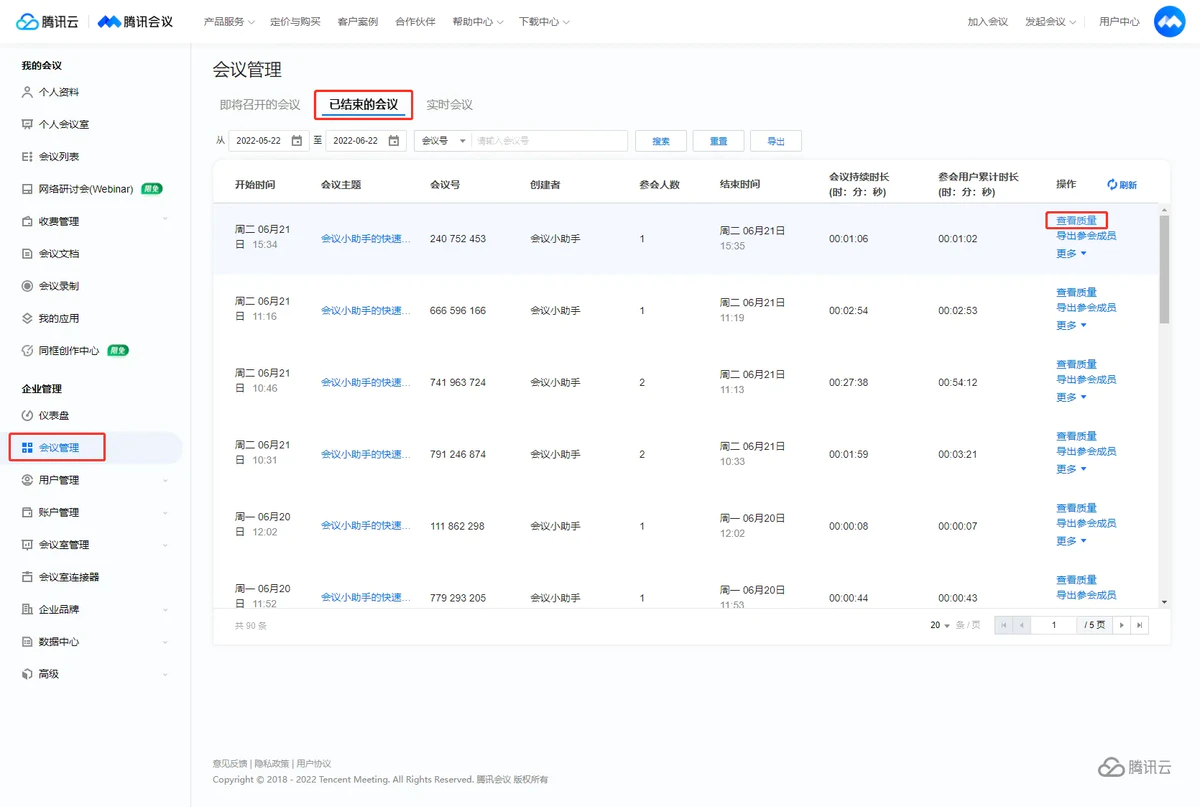Click the 个人资料 person icon in sidebar
The height and width of the screenshot is (807, 1200).
(27, 92)
